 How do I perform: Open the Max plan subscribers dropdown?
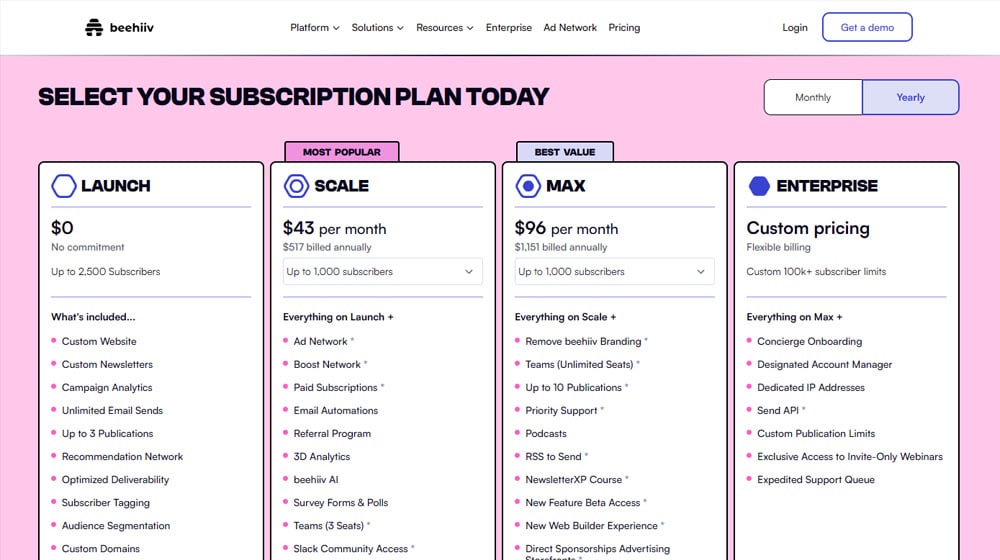pos(615,271)
